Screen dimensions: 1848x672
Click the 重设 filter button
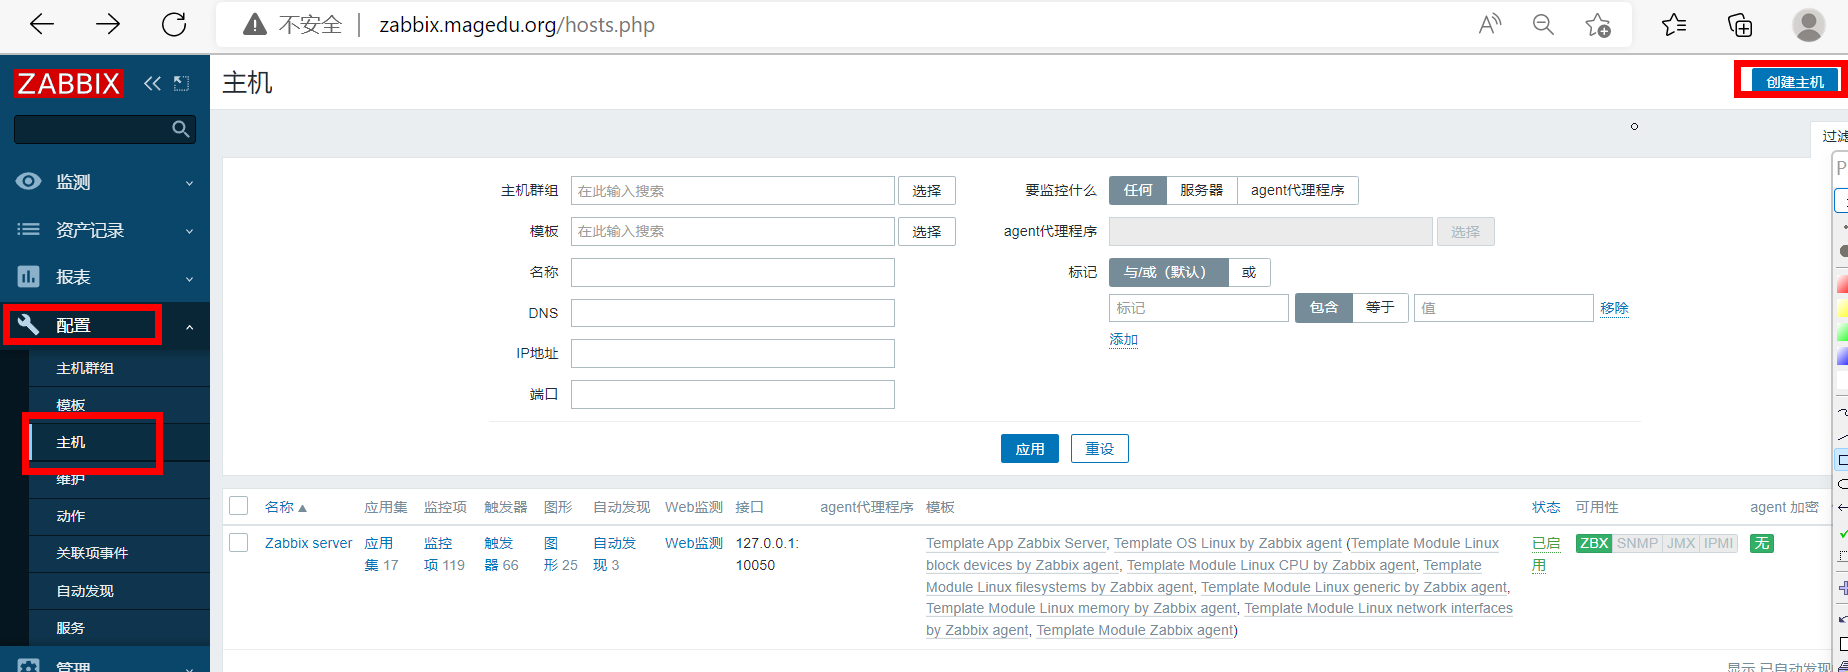[1100, 449]
